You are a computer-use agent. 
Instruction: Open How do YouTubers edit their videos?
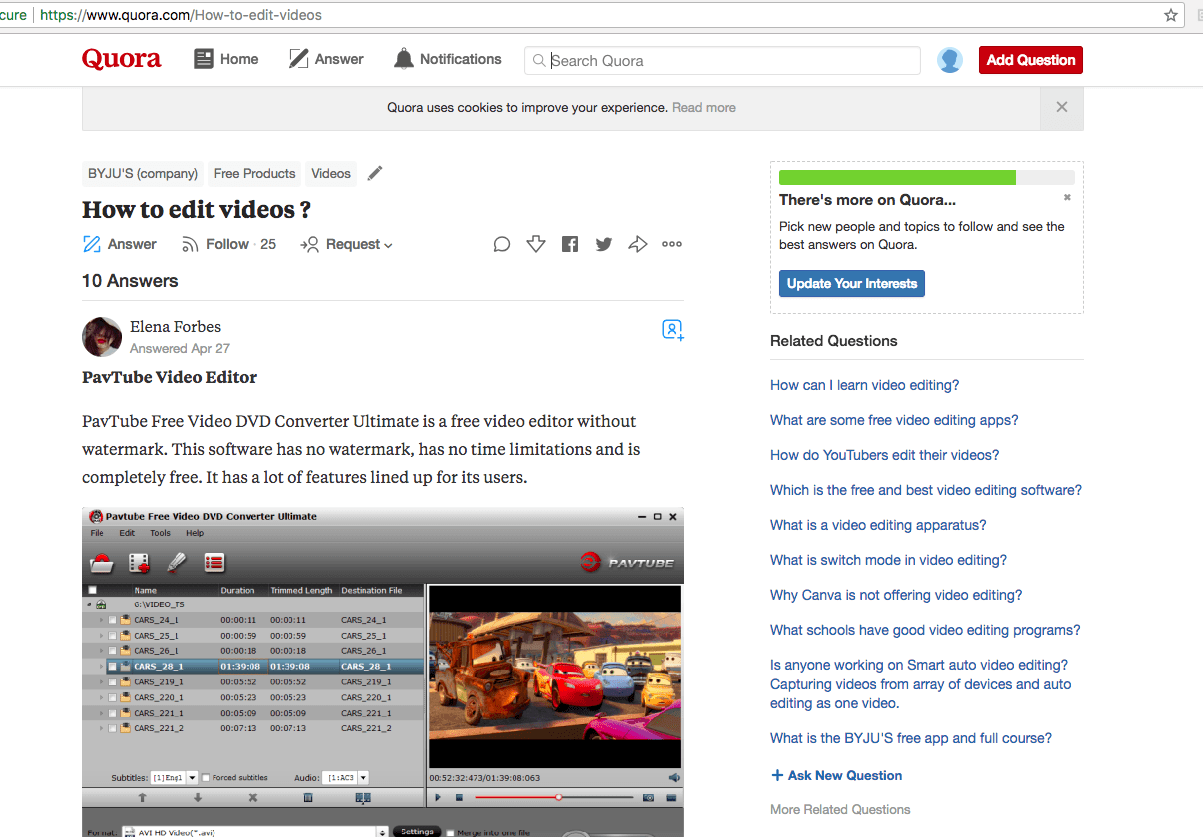coord(885,455)
